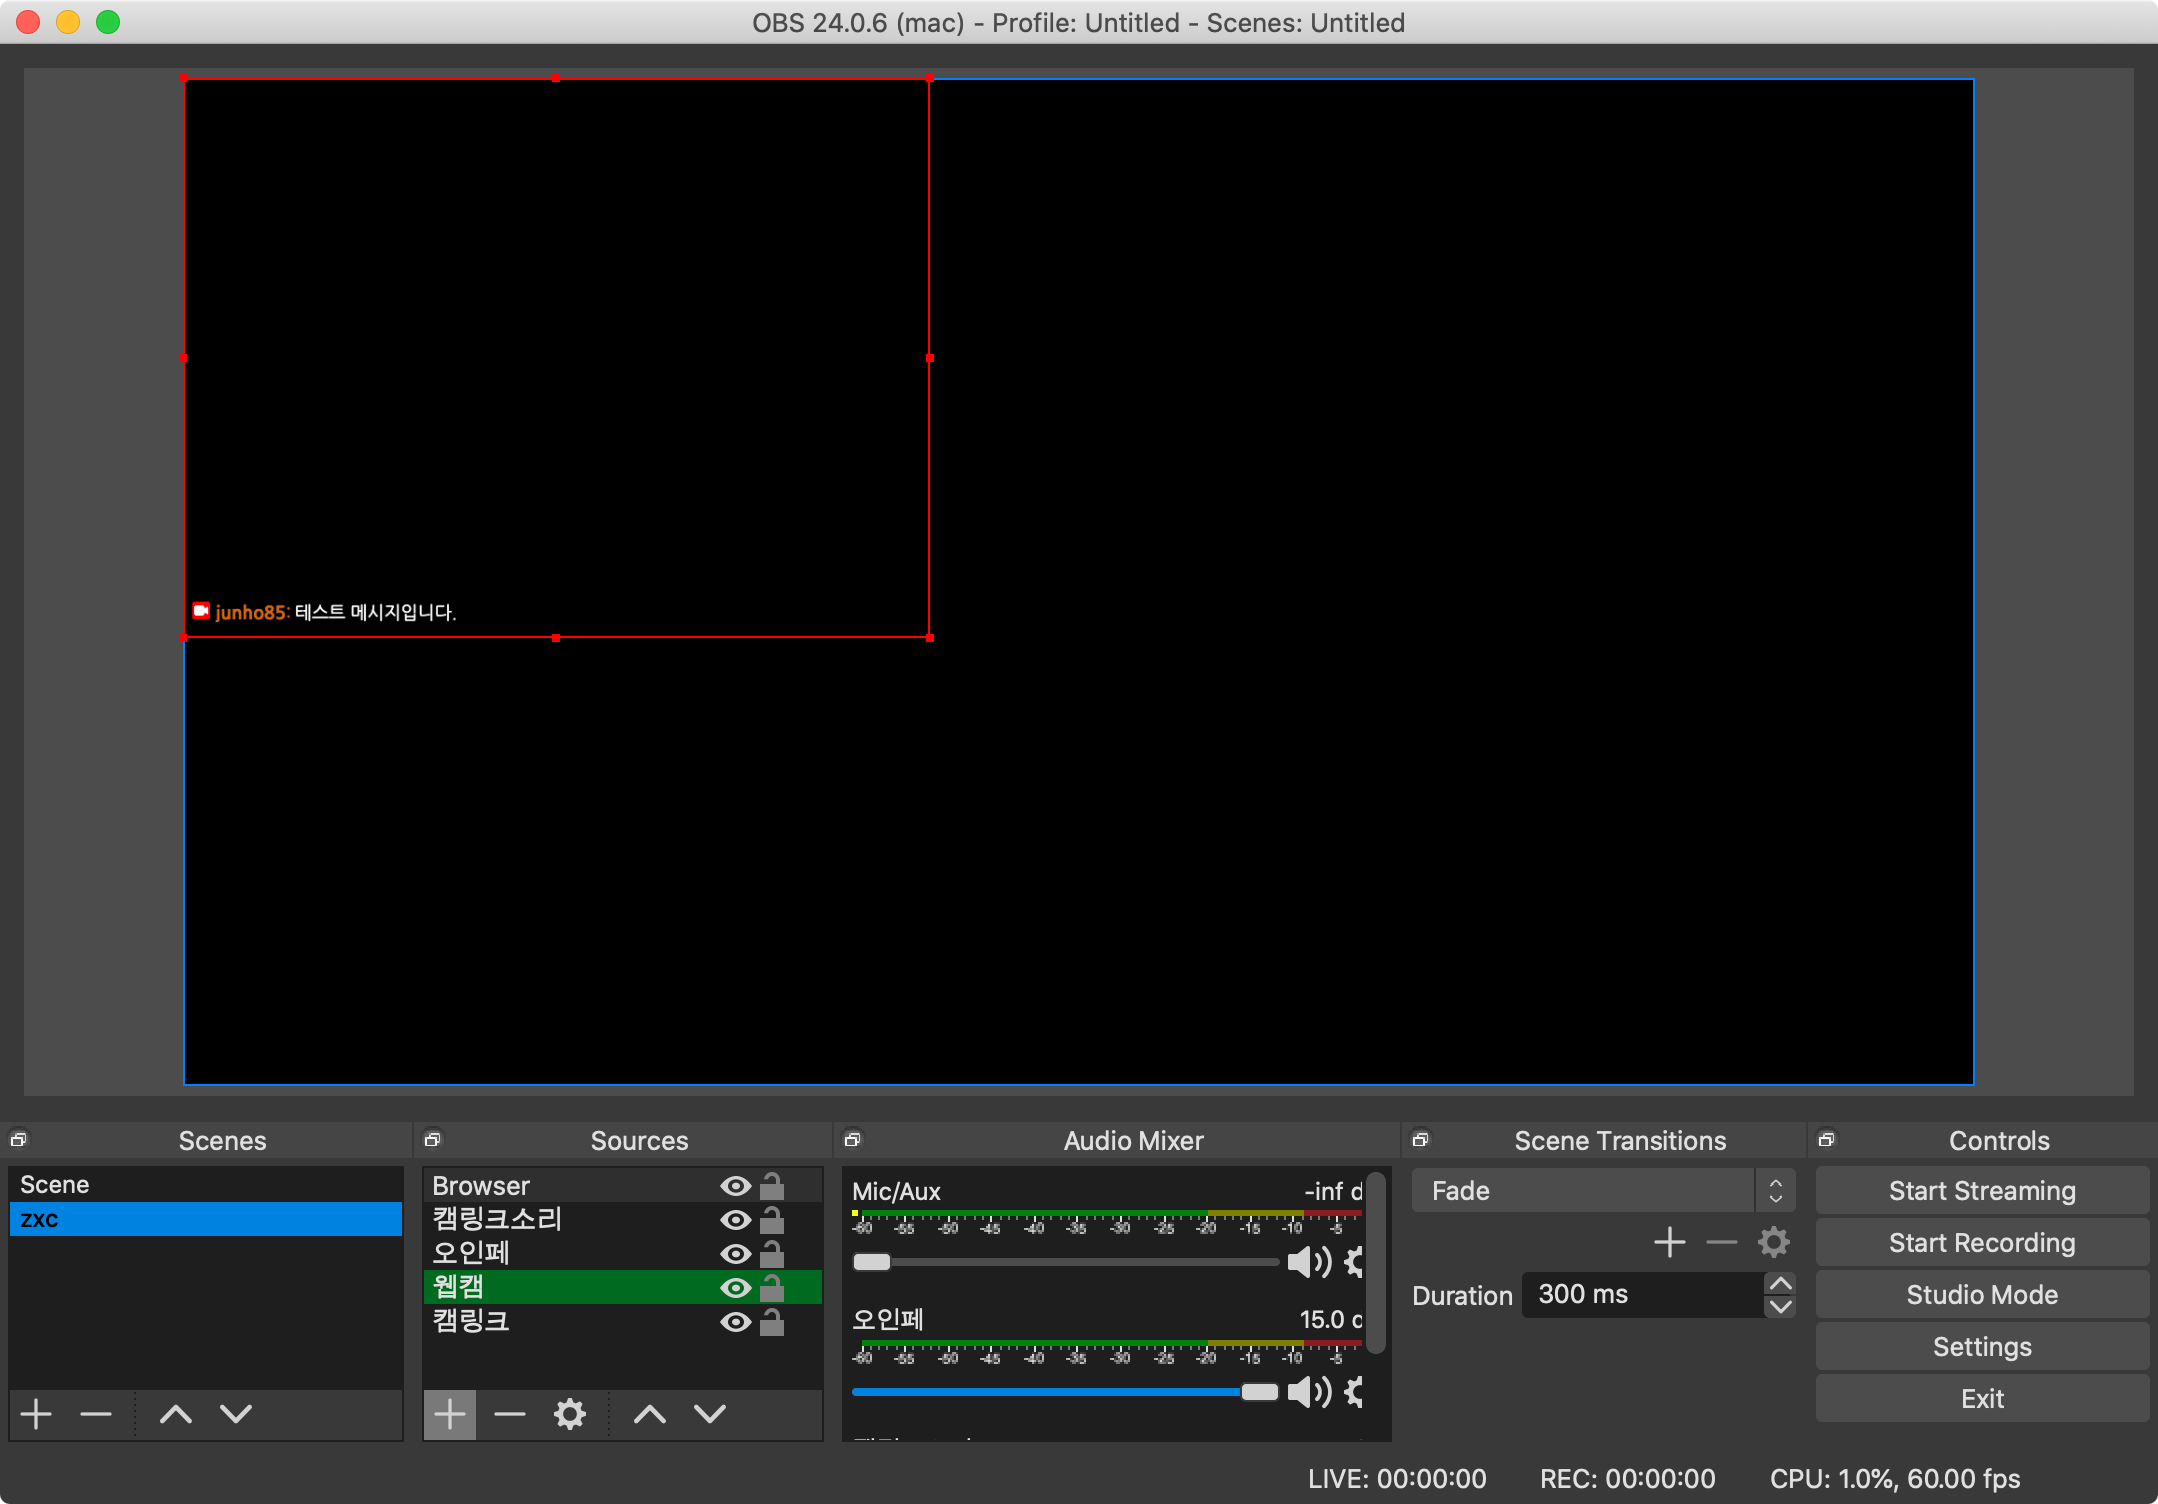2158x1504 pixels.
Task: Open the Settings button in Controls
Action: pos(1981,1347)
